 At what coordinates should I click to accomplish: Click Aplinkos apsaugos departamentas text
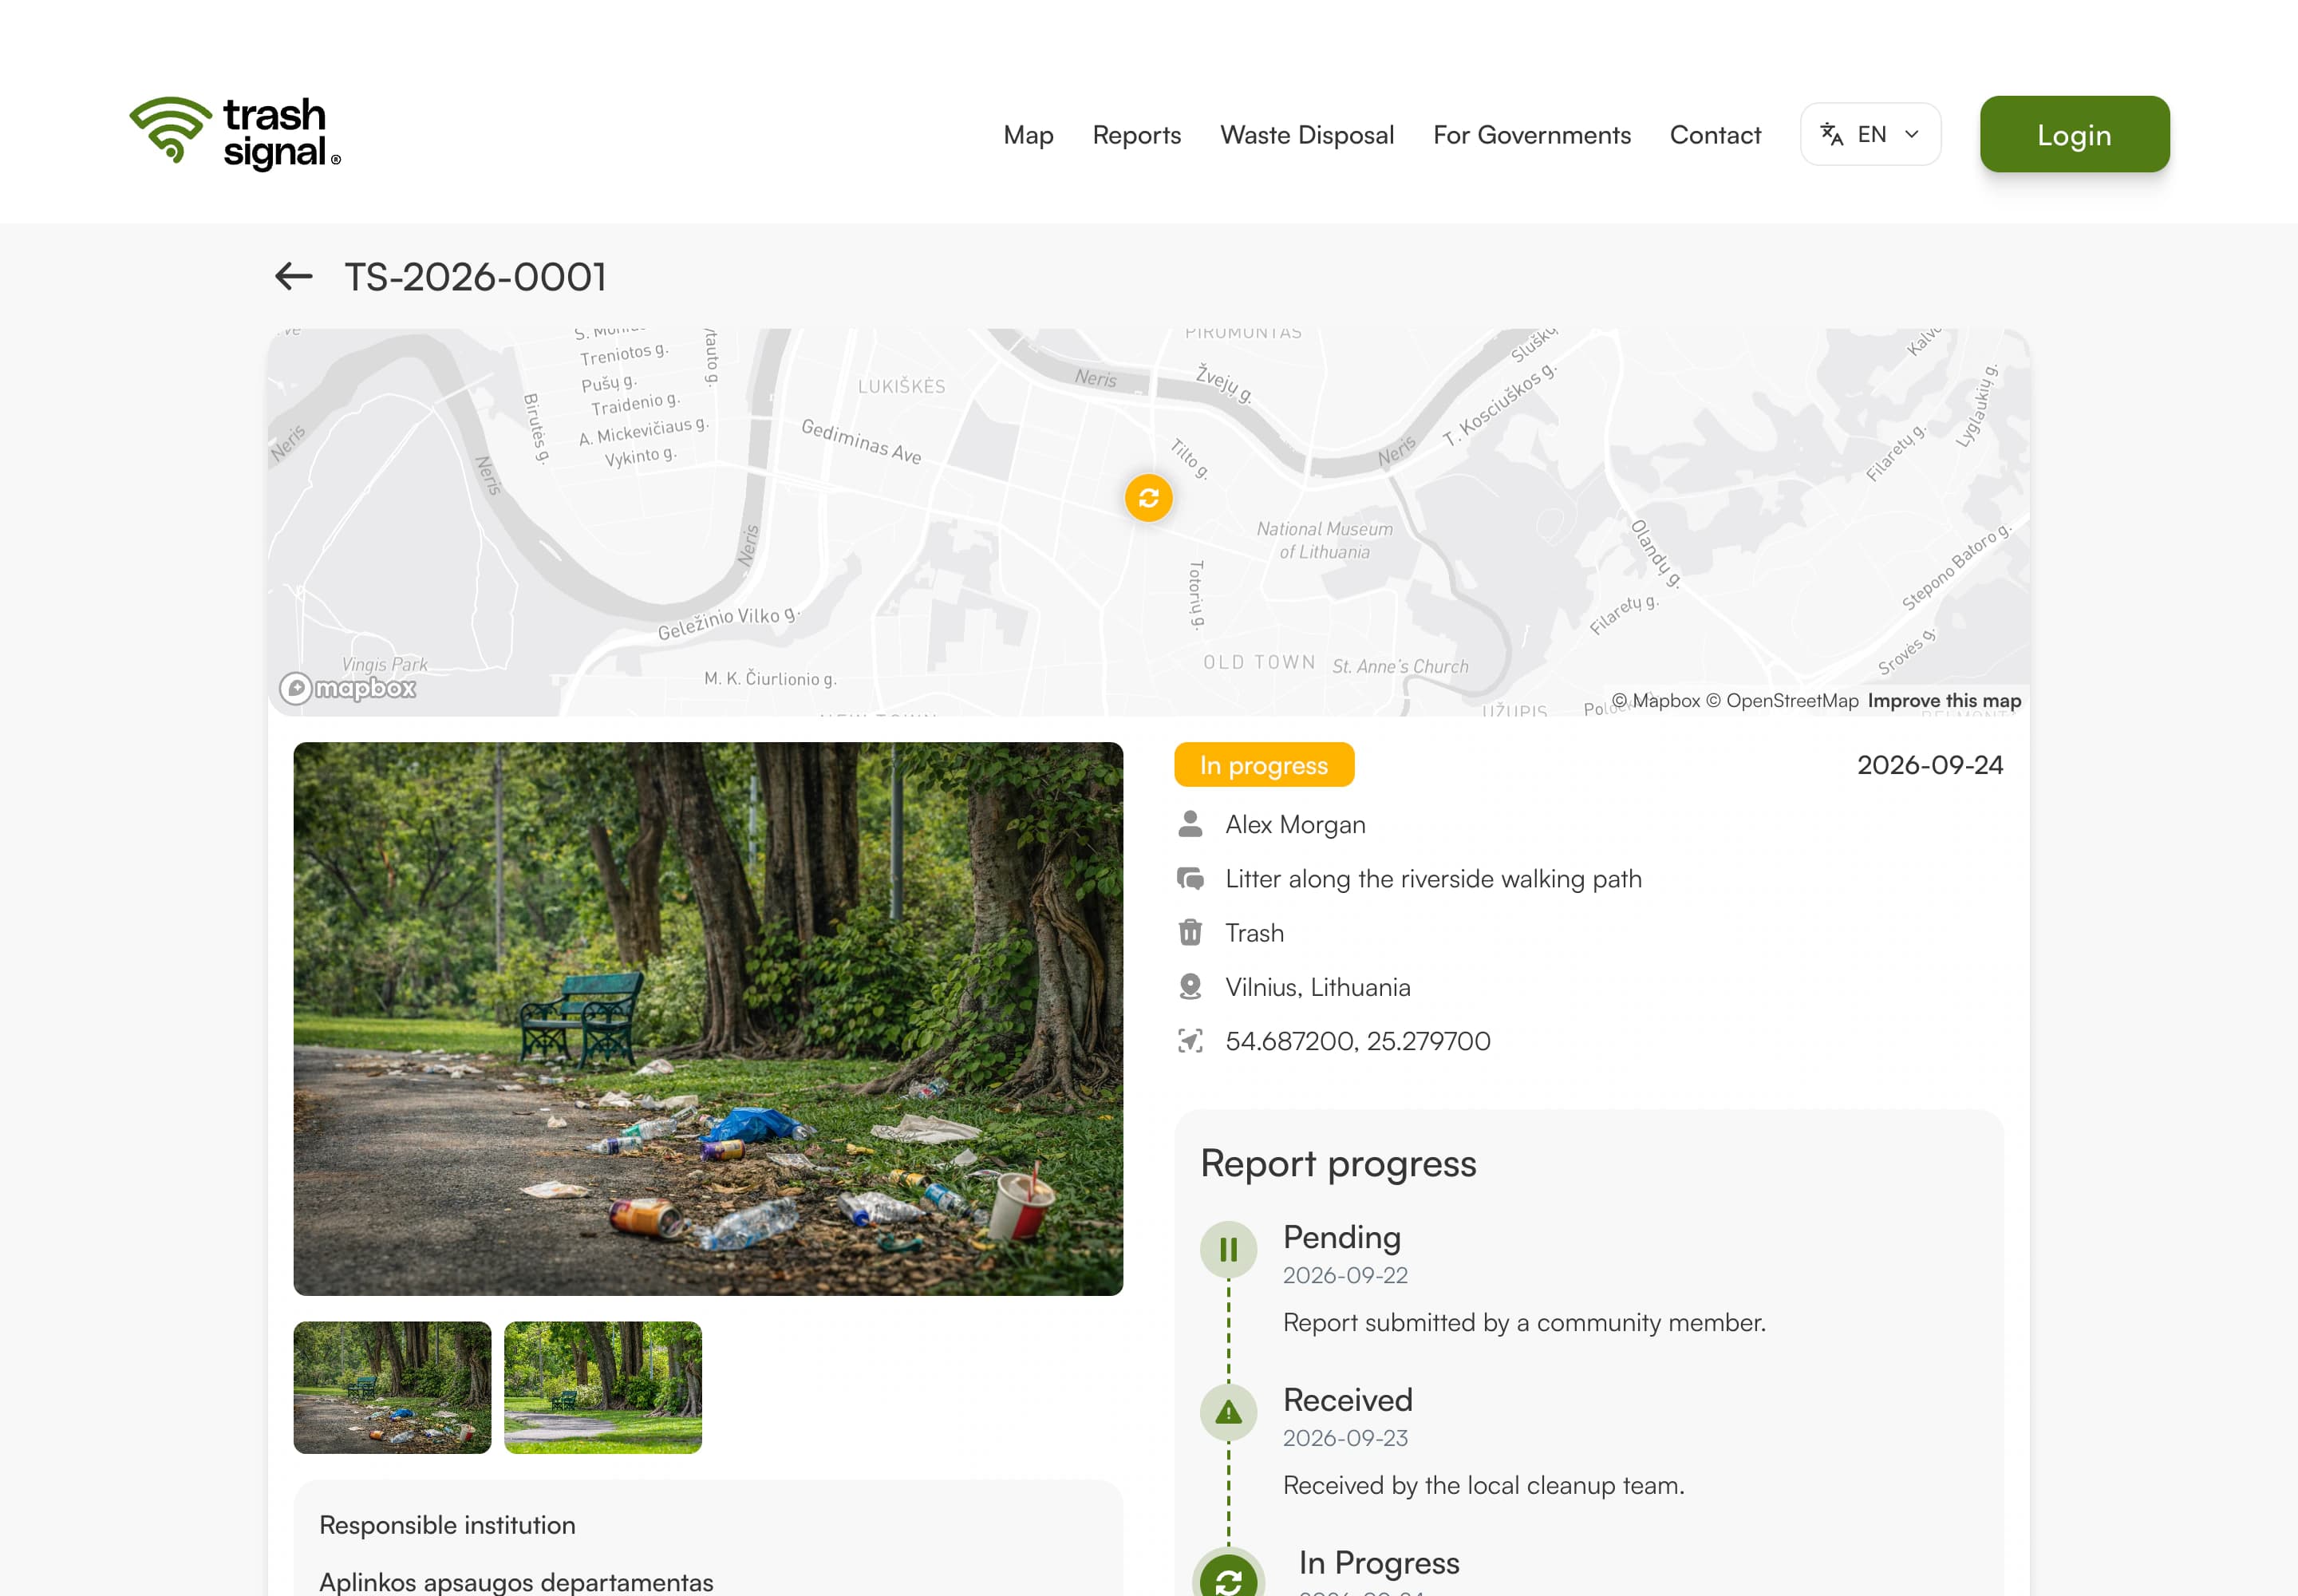(x=516, y=1582)
